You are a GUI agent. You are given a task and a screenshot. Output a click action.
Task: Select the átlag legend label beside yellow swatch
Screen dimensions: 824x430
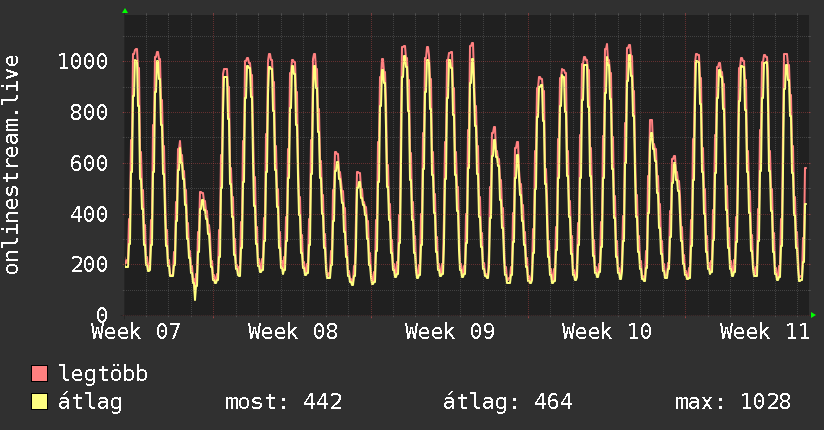pos(90,403)
